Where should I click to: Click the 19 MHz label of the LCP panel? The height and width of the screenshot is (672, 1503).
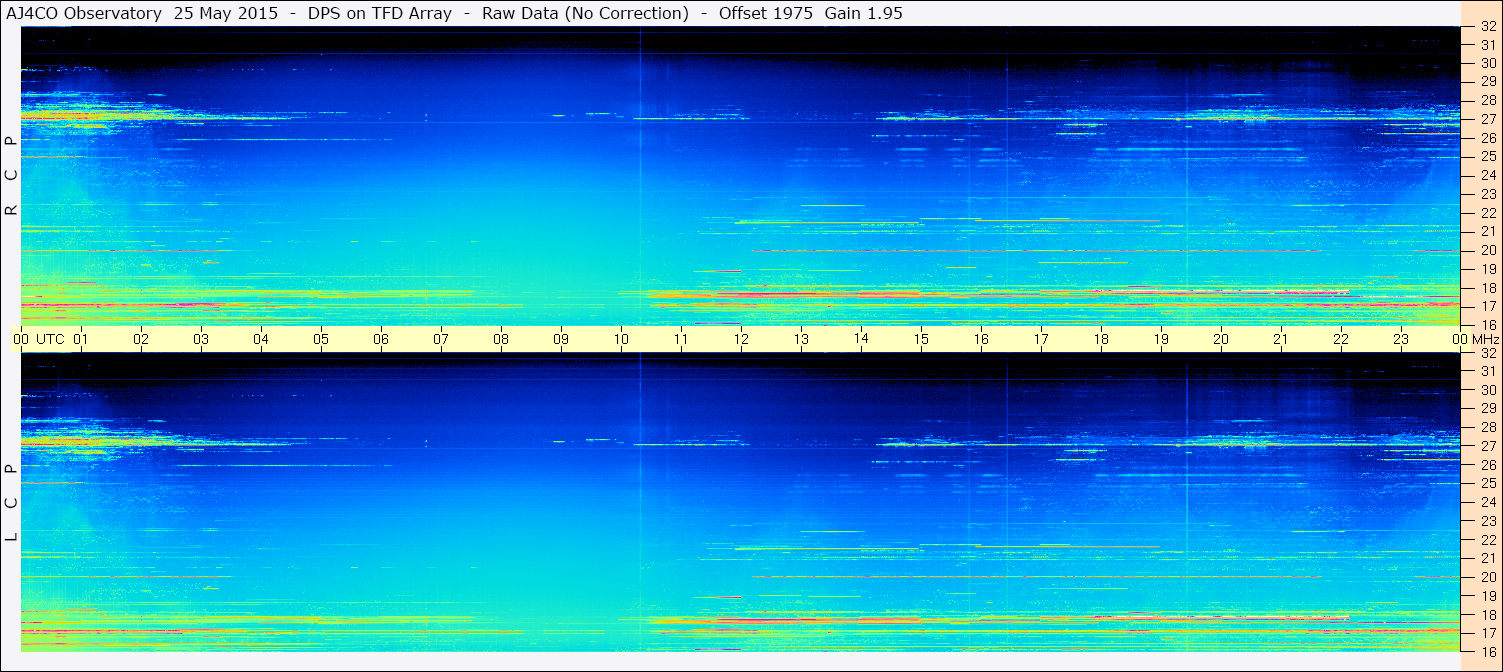[x=1488, y=596]
